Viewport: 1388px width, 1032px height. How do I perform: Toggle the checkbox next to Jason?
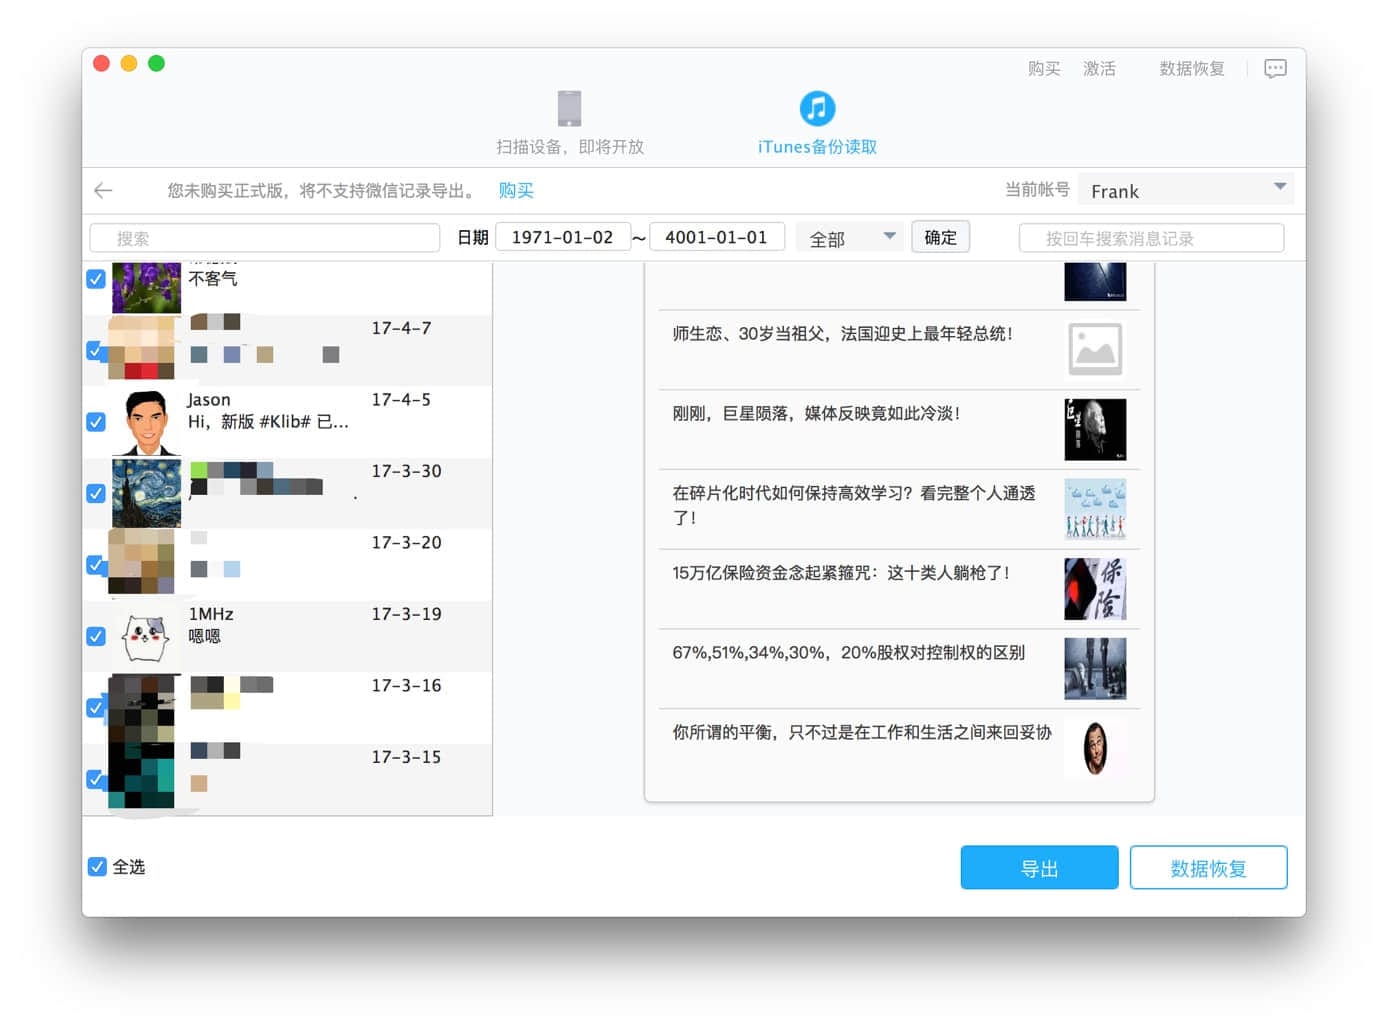96,422
